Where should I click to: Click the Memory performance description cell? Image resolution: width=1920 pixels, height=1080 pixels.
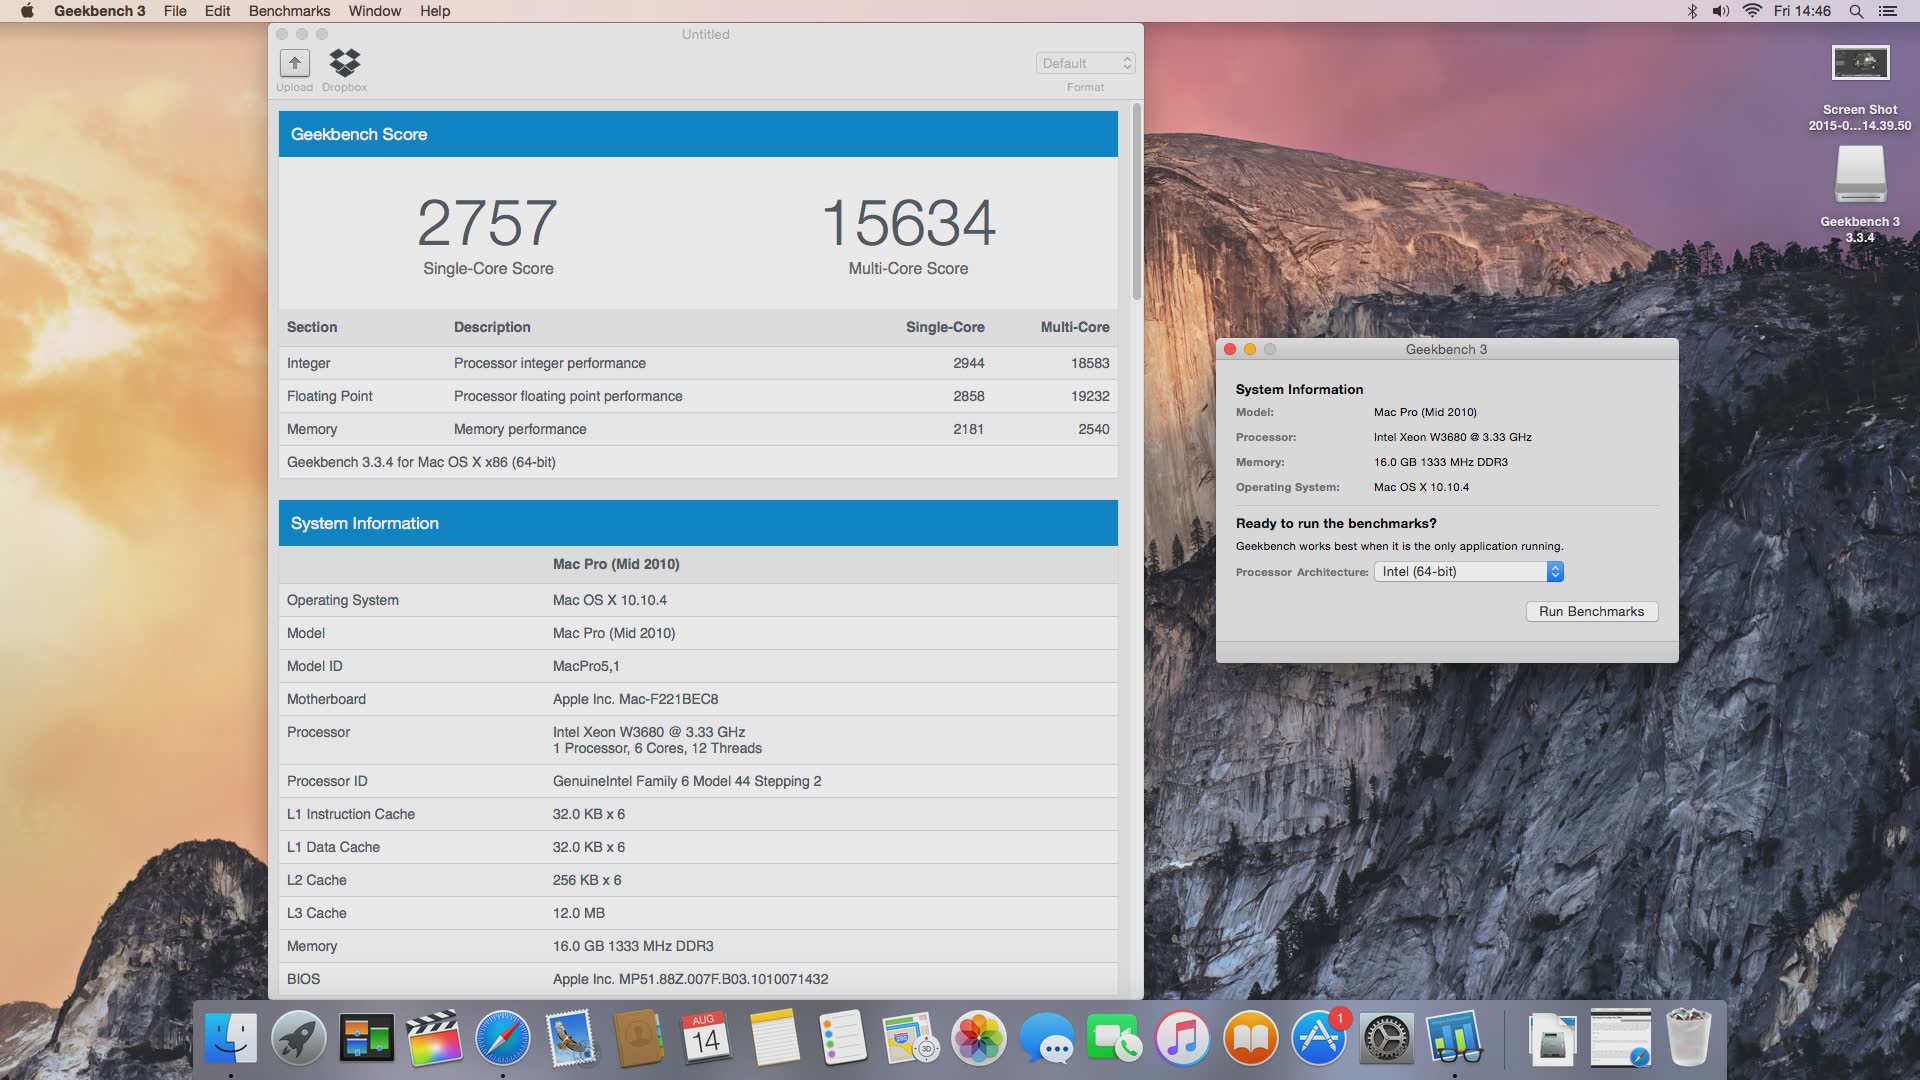pos(520,429)
